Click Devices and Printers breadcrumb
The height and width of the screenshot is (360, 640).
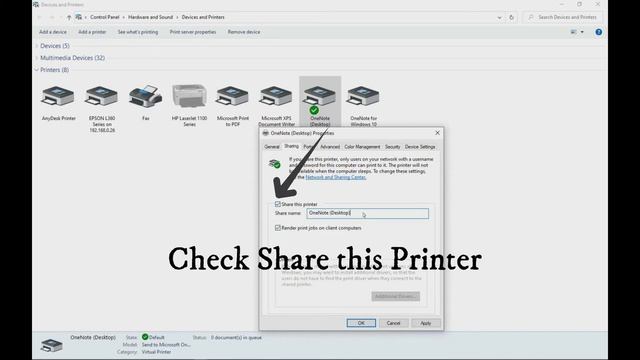tap(203, 17)
